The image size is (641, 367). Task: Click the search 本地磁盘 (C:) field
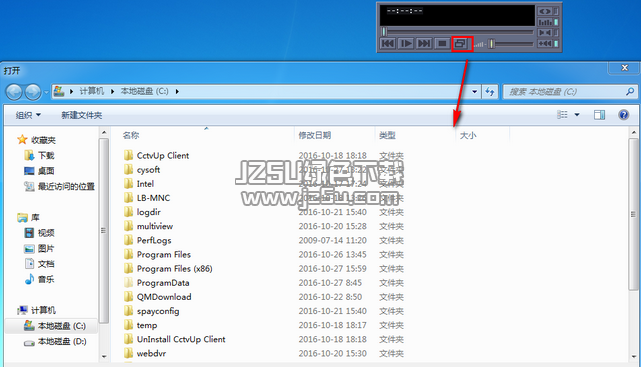click(x=569, y=92)
